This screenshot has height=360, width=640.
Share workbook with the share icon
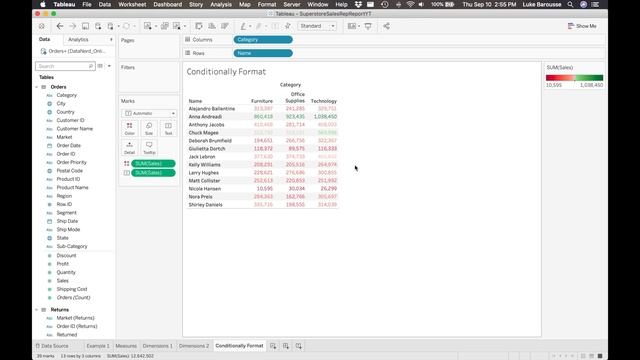coord(386,26)
